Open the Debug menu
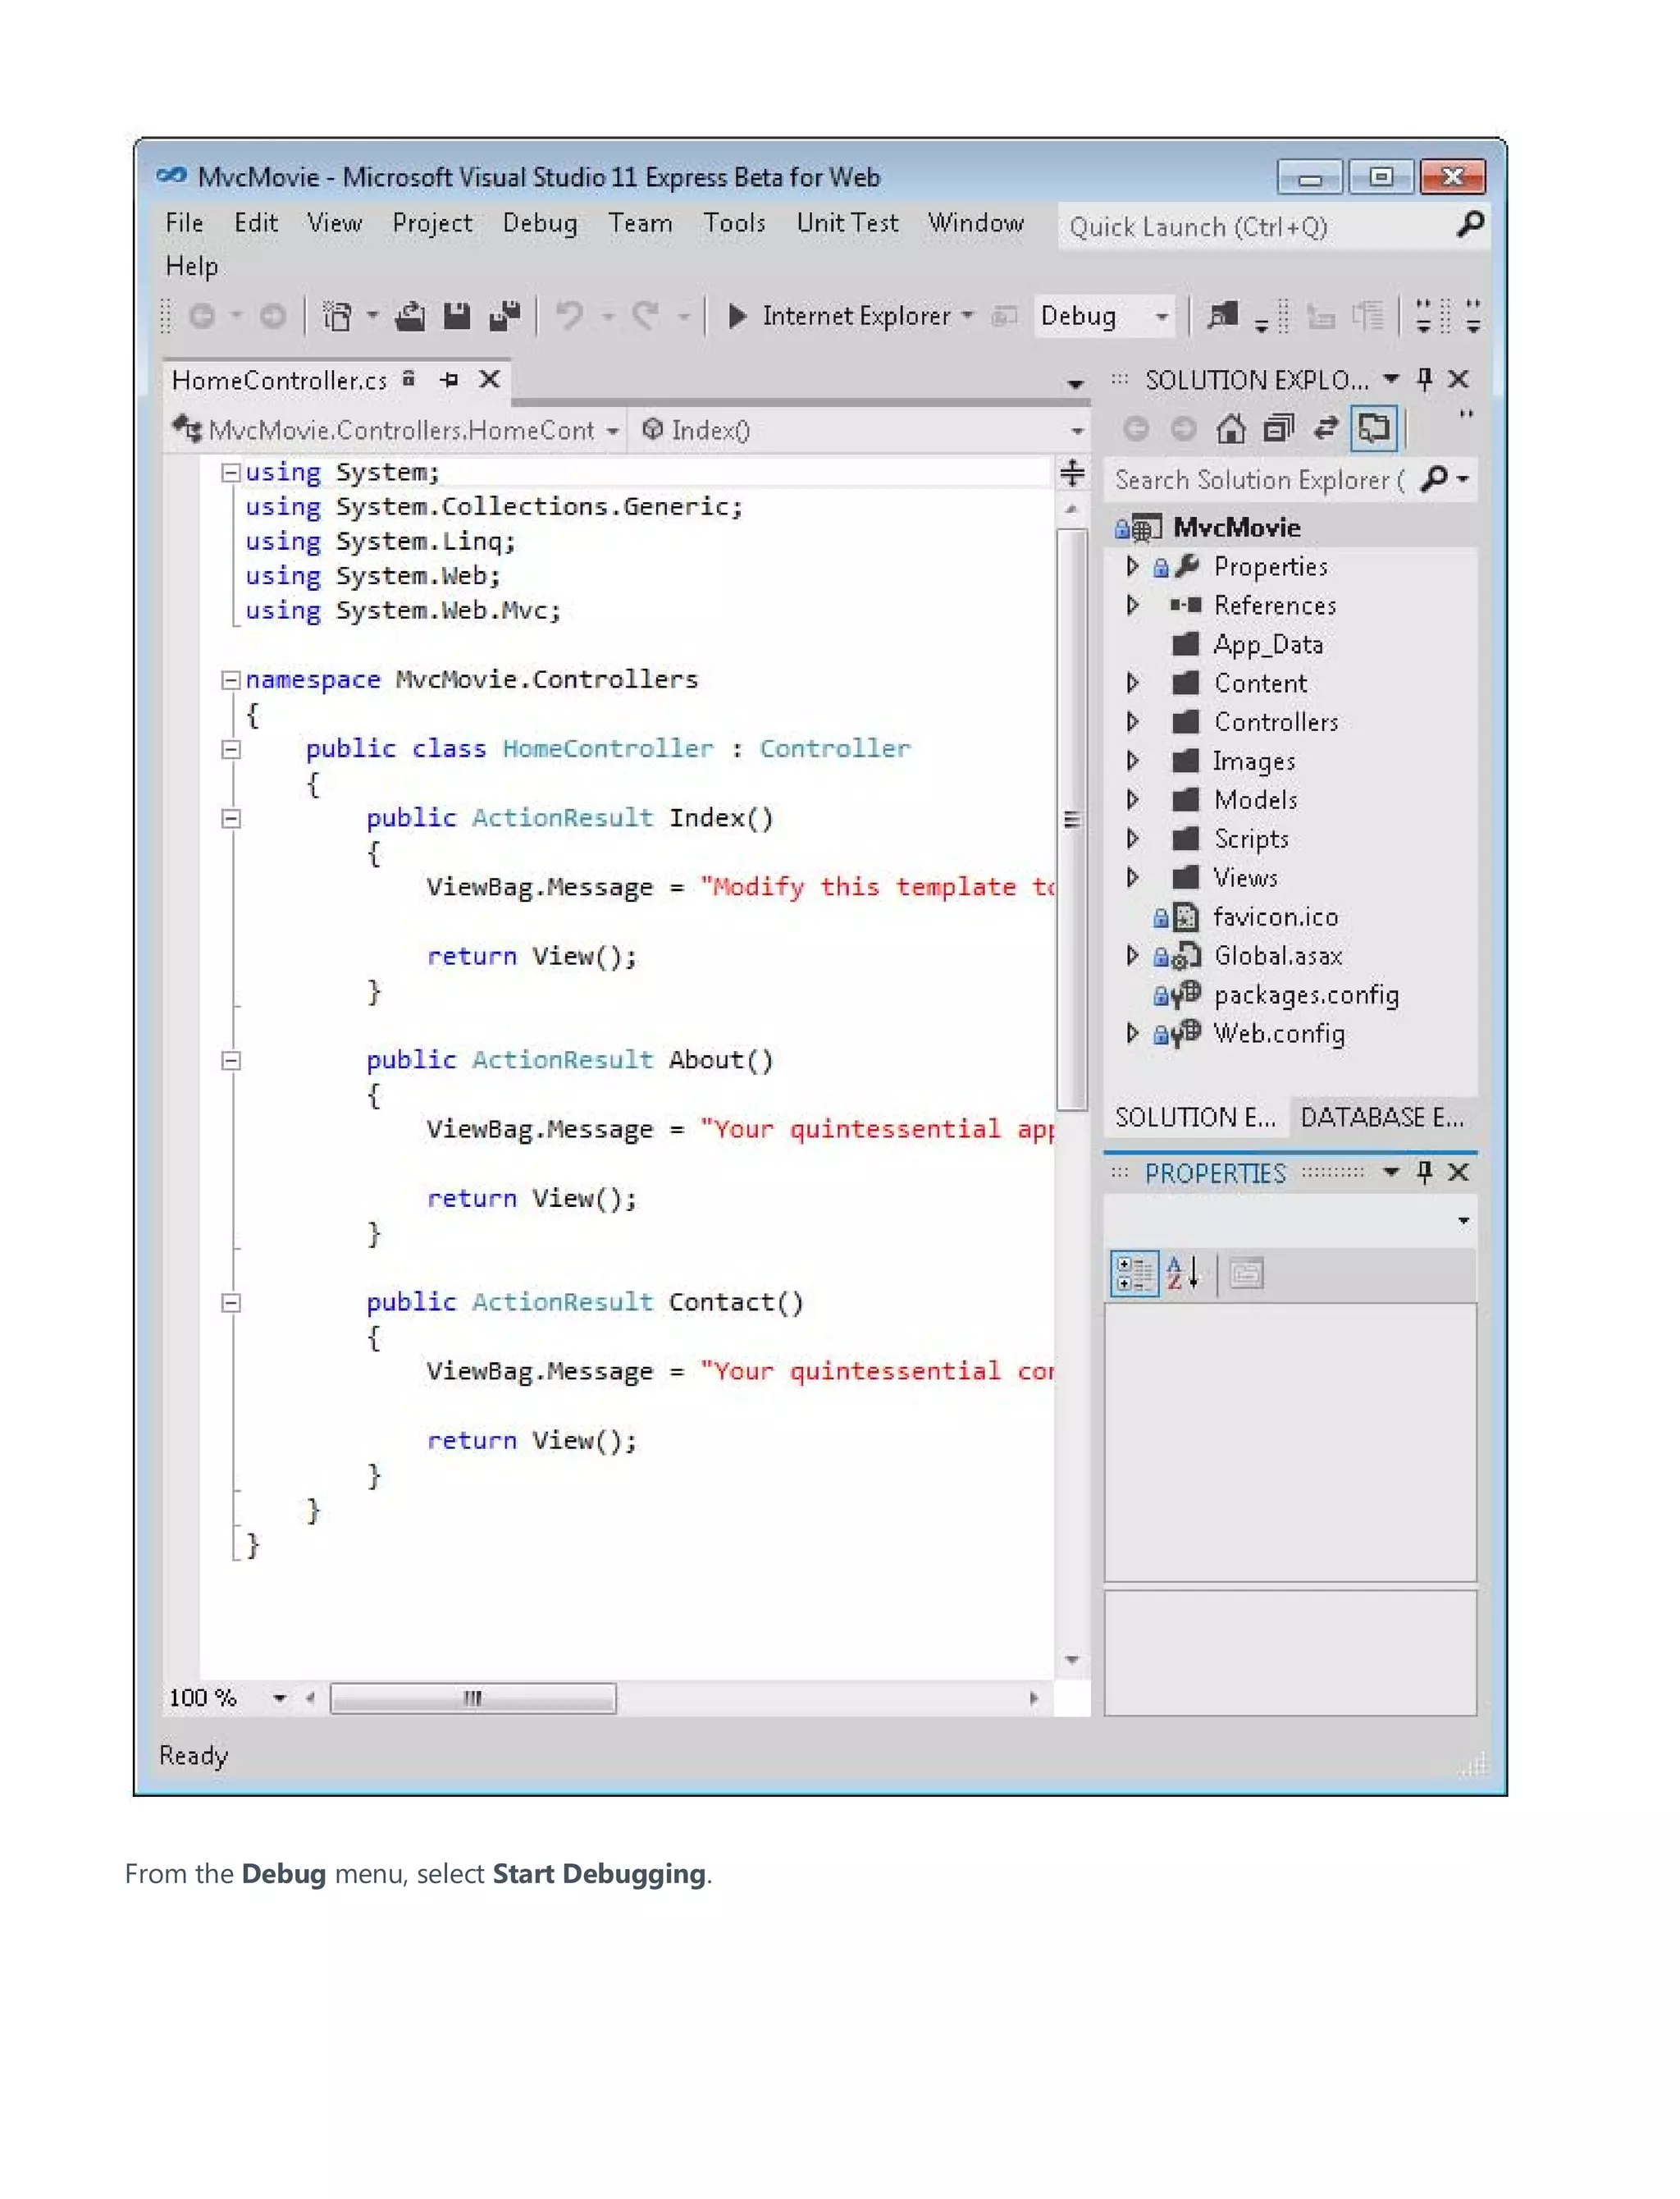Image resolution: width=1680 pixels, height=2199 pixels. click(x=540, y=223)
